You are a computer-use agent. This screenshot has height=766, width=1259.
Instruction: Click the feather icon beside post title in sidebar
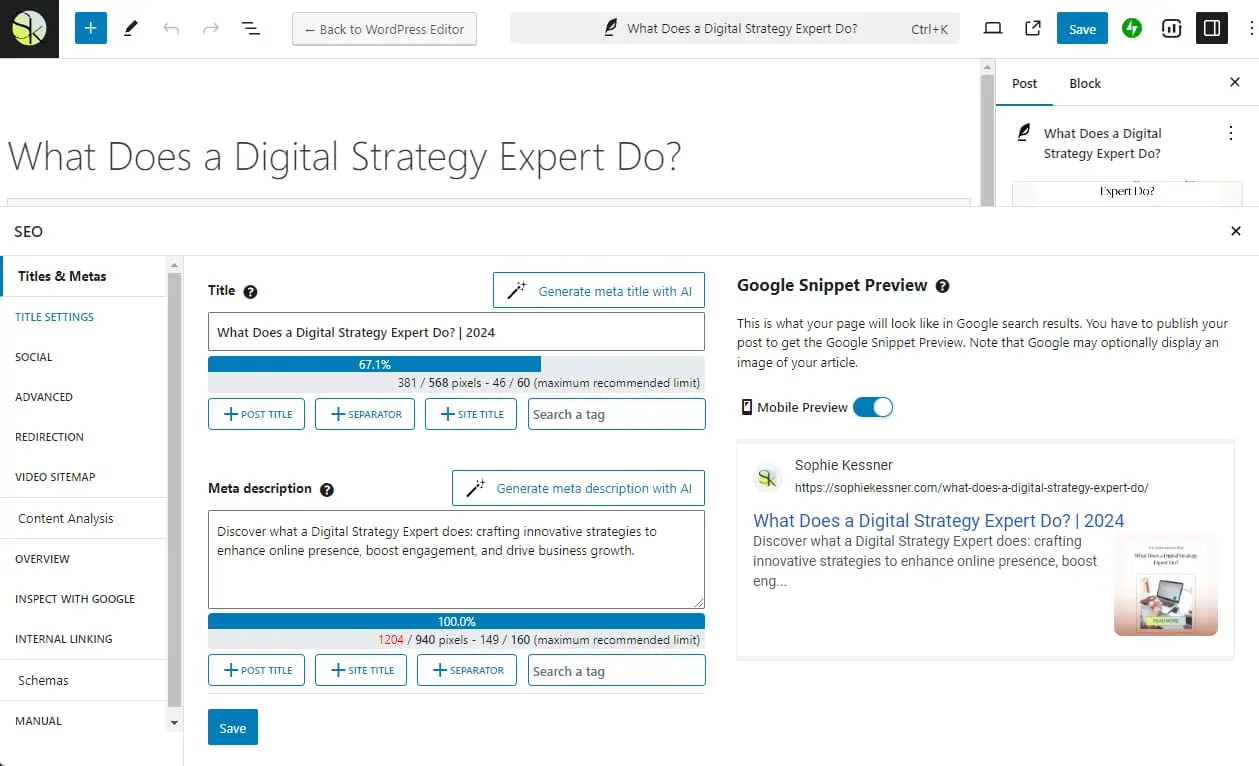(1024, 132)
